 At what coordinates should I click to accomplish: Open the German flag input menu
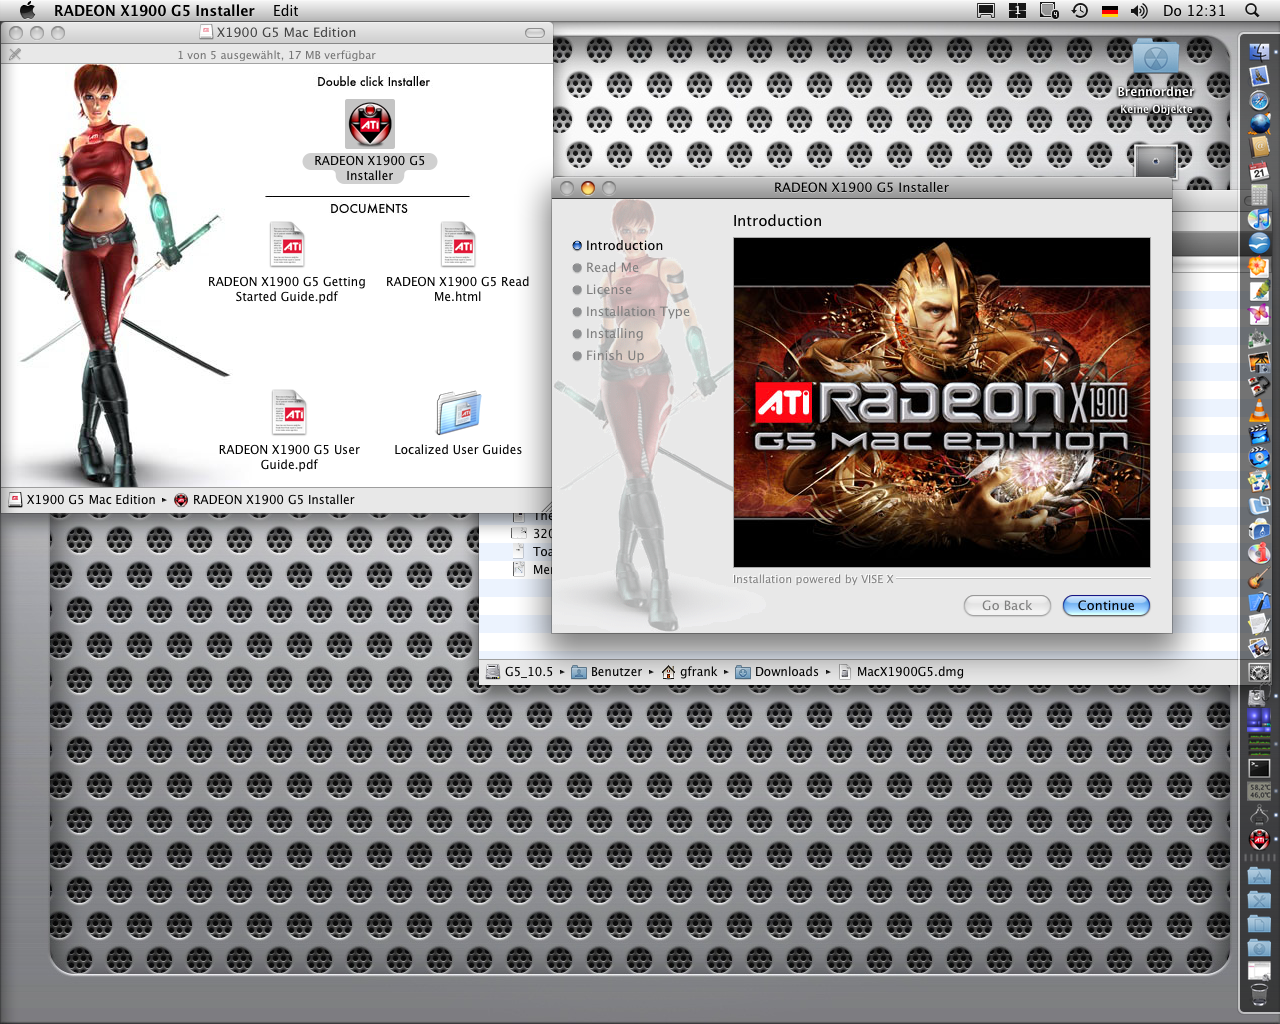tap(1110, 11)
